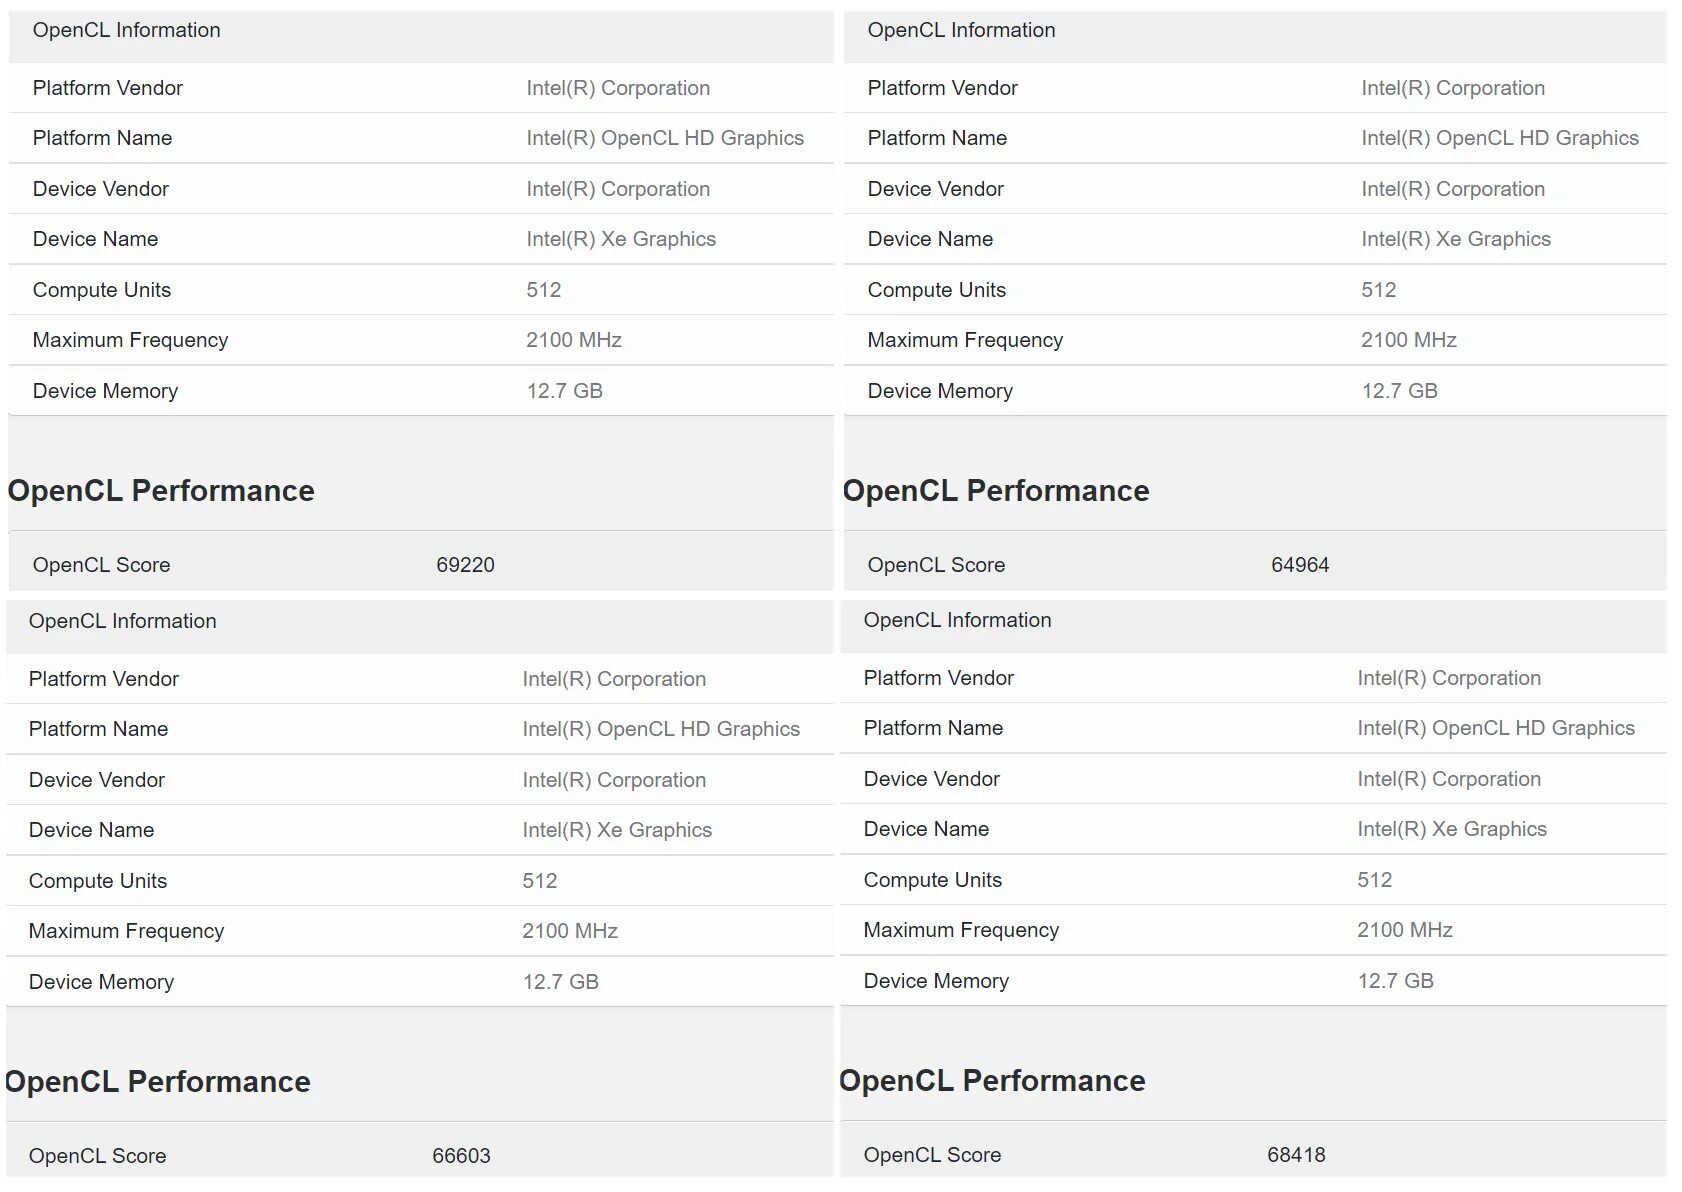This screenshot has width=1682, height=1192.
Task: Click the Device Memory label above score 68418
Action: [936, 981]
